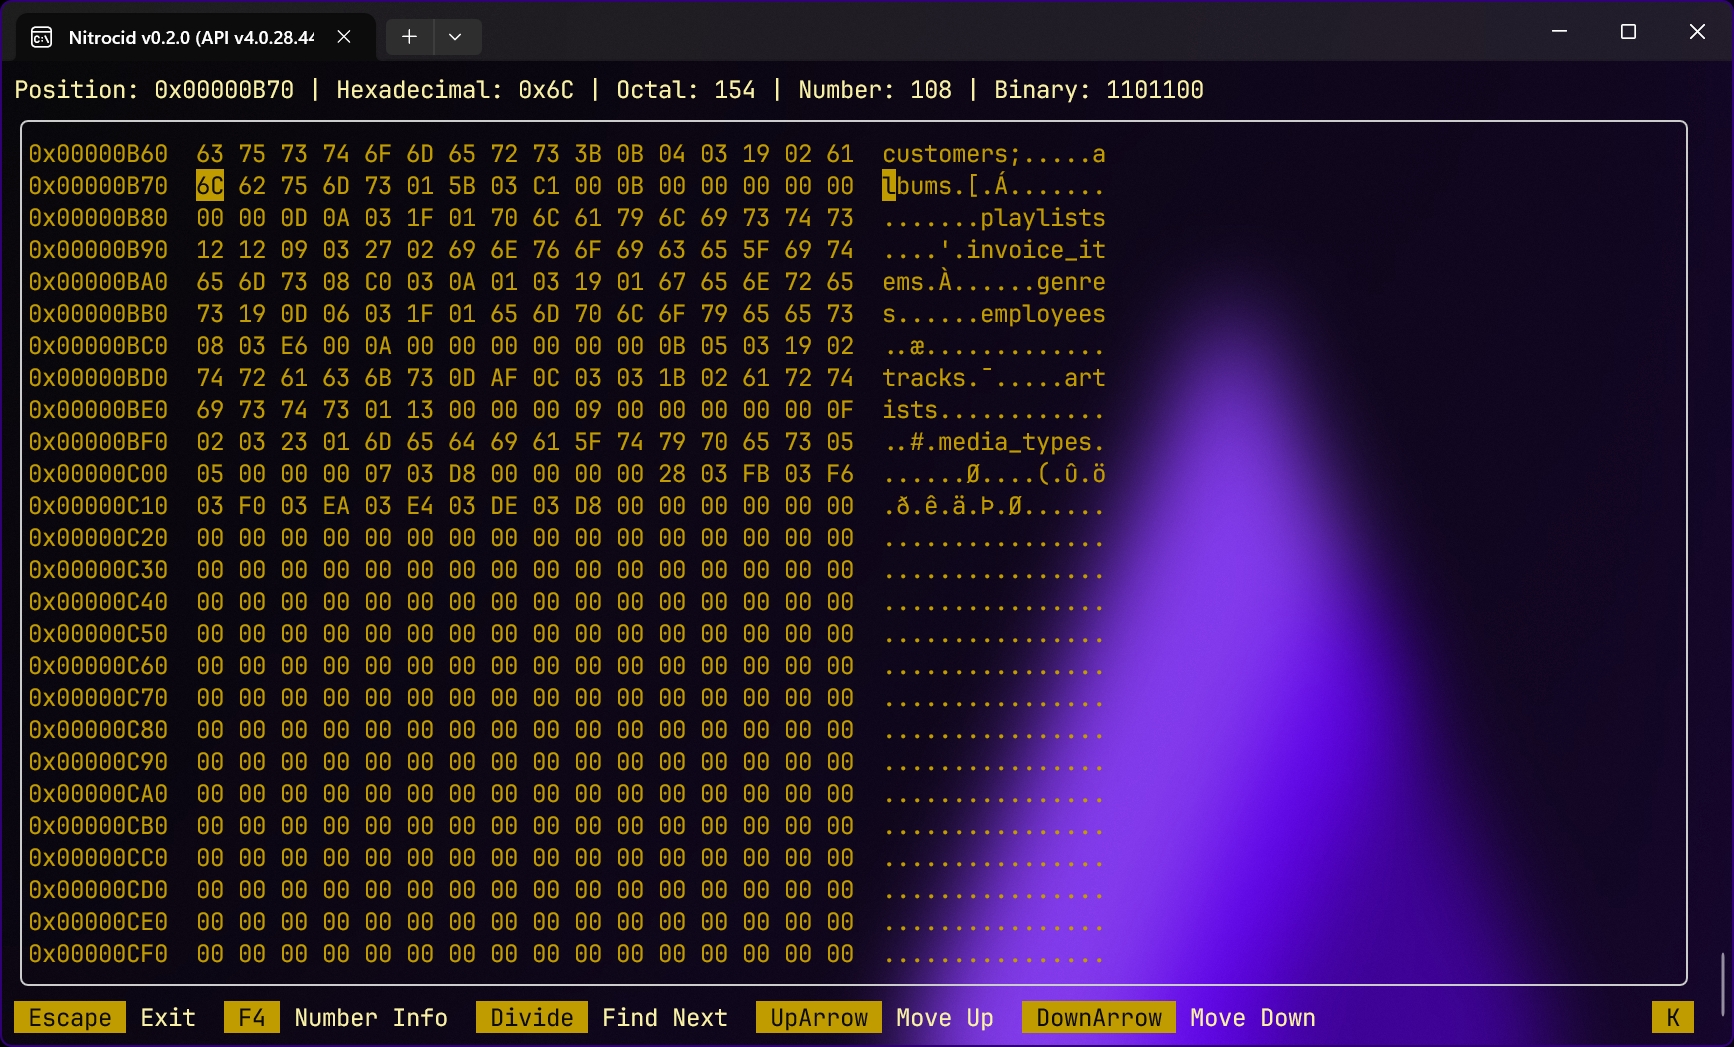This screenshot has height=1047, width=1734.
Task: Click the Position 0x00000B70 status text
Action: point(154,90)
